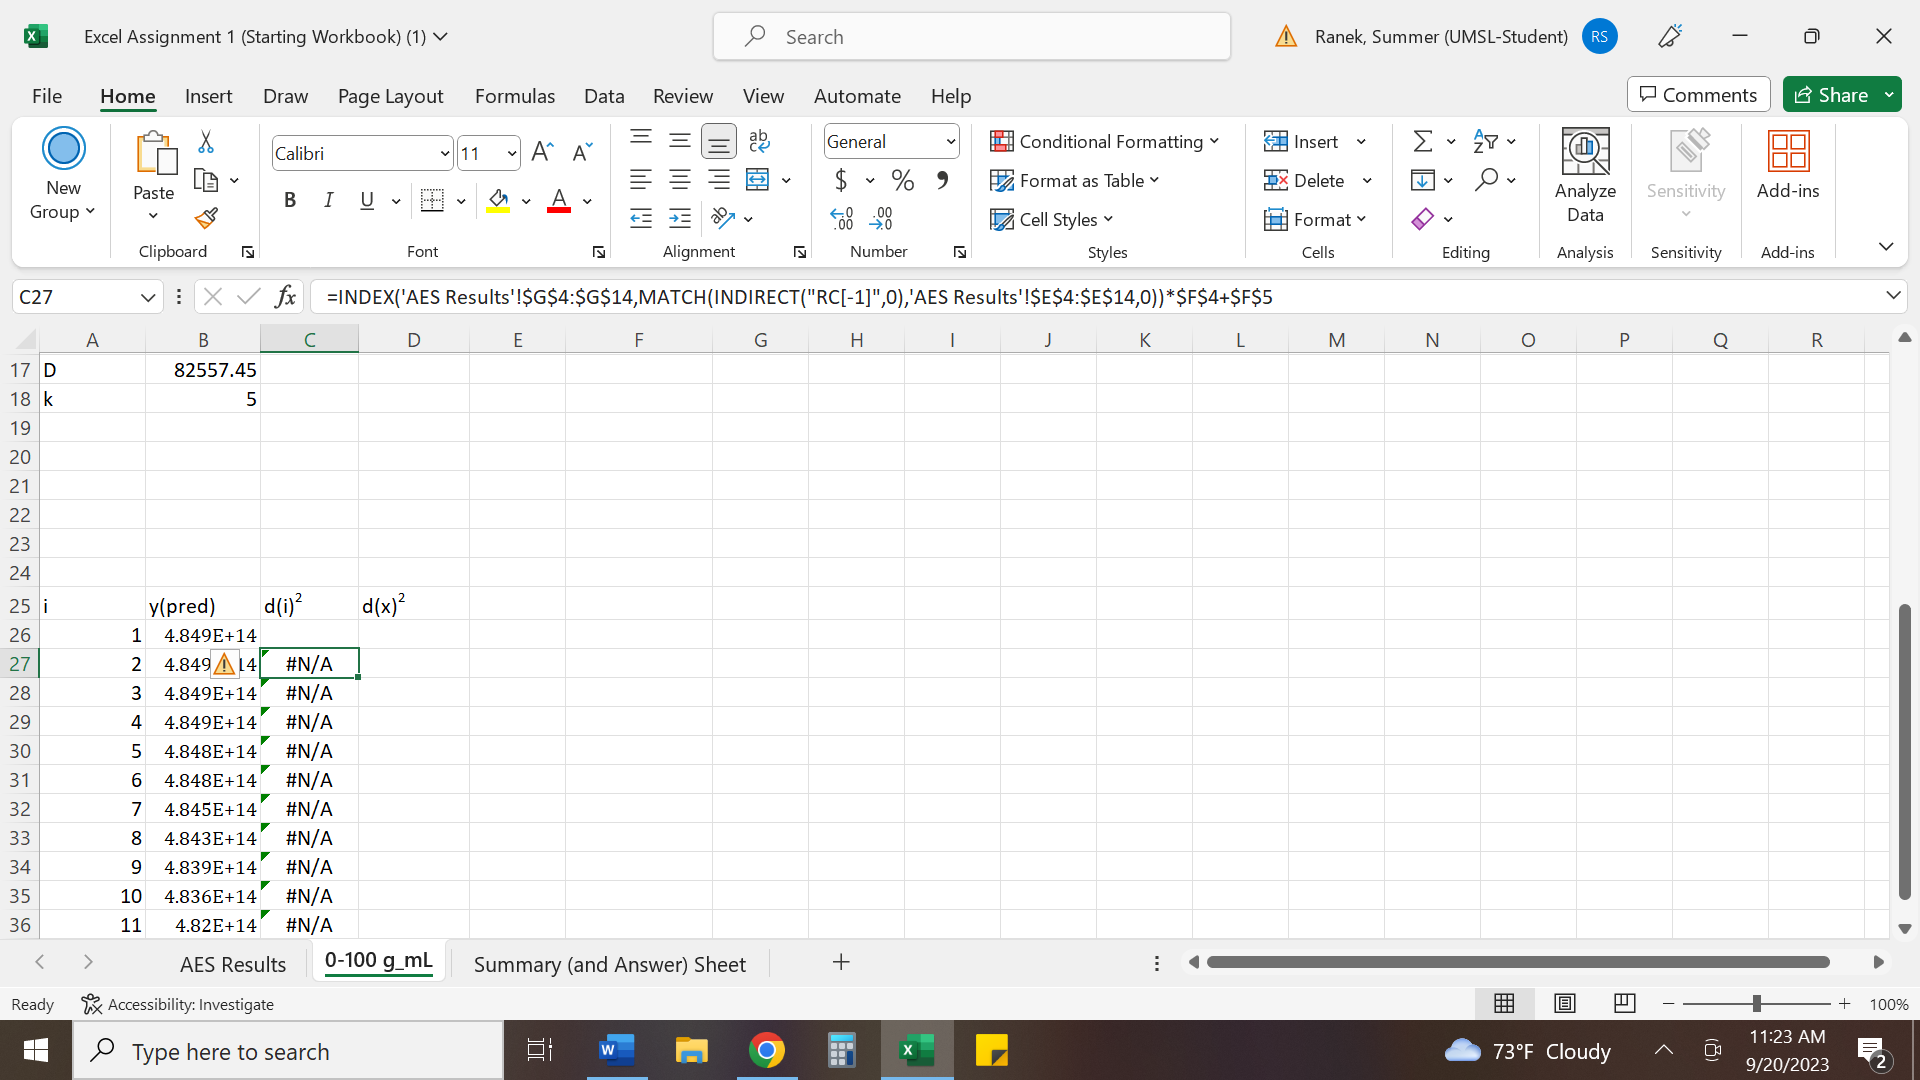
Task: Click the Share button
Action: pos(1836,94)
